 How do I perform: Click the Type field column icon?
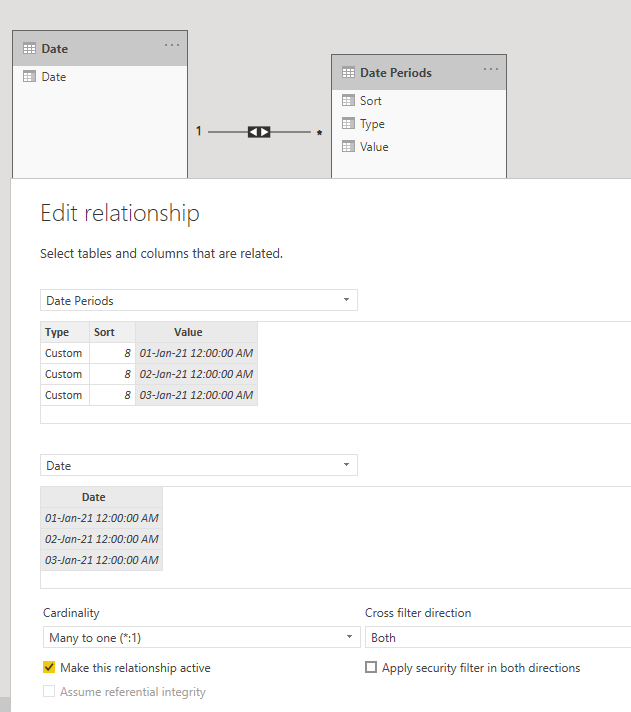[x=348, y=124]
